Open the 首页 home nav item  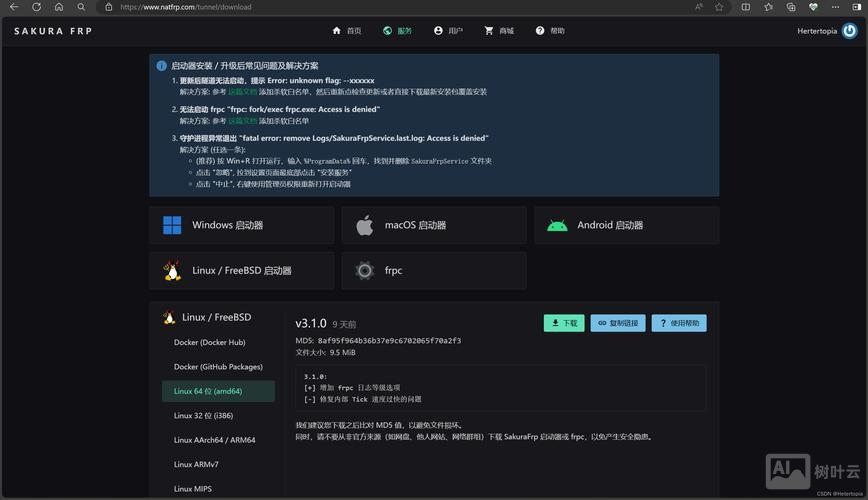(x=347, y=31)
